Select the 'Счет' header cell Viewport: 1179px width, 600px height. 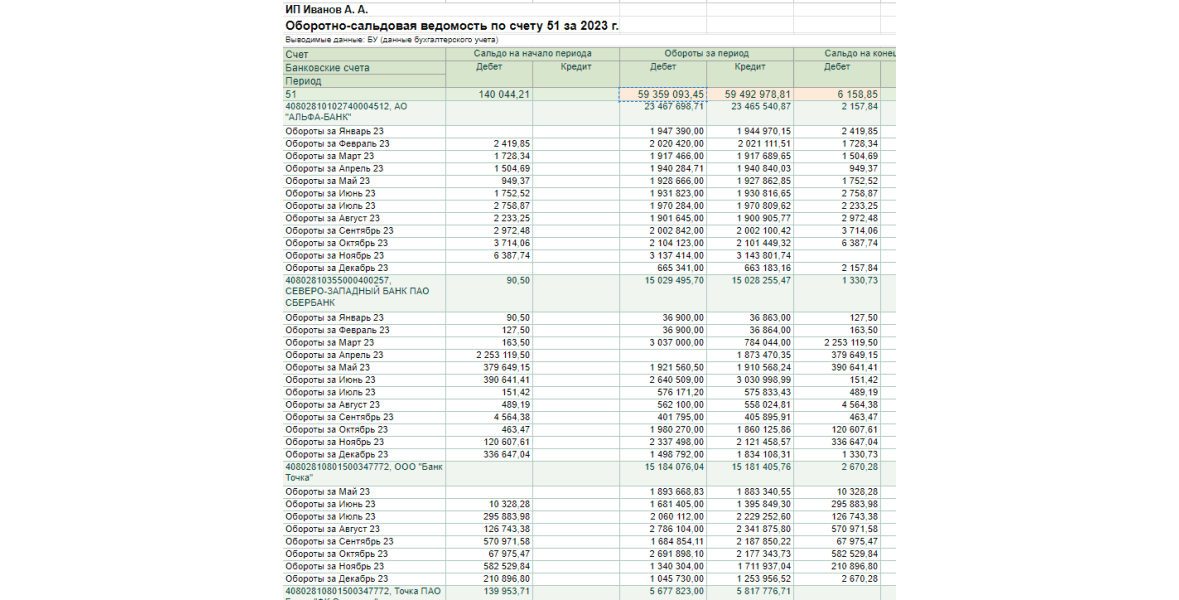tap(364, 54)
